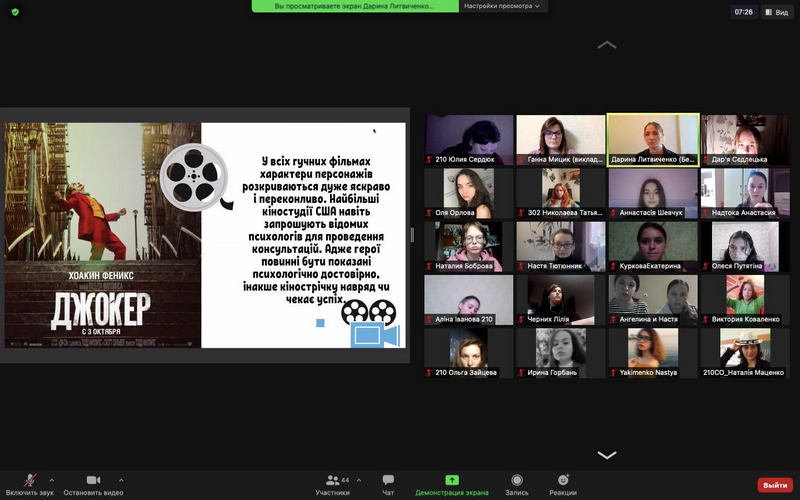800x500 pixels.
Task: Select video tile of Виктория Коваленко
Action: (x=745, y=299)
